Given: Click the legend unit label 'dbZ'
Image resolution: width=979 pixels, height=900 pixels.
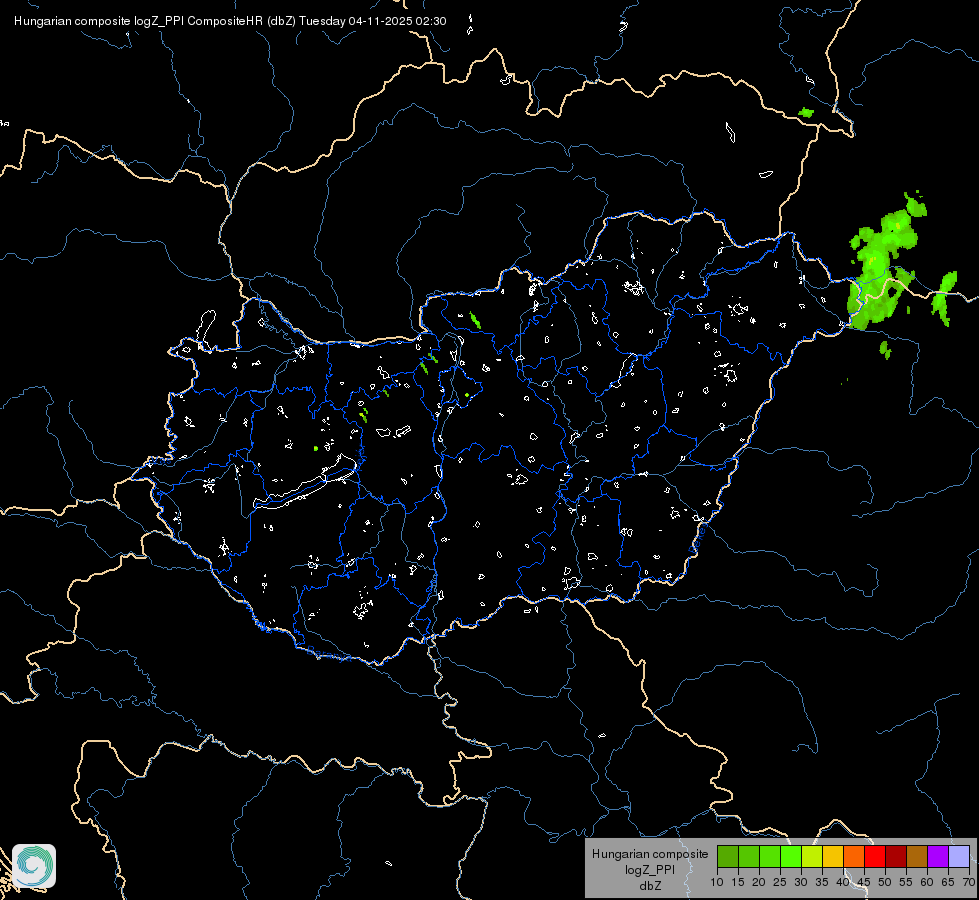Looking at the screenshot, I should point(650,886).
